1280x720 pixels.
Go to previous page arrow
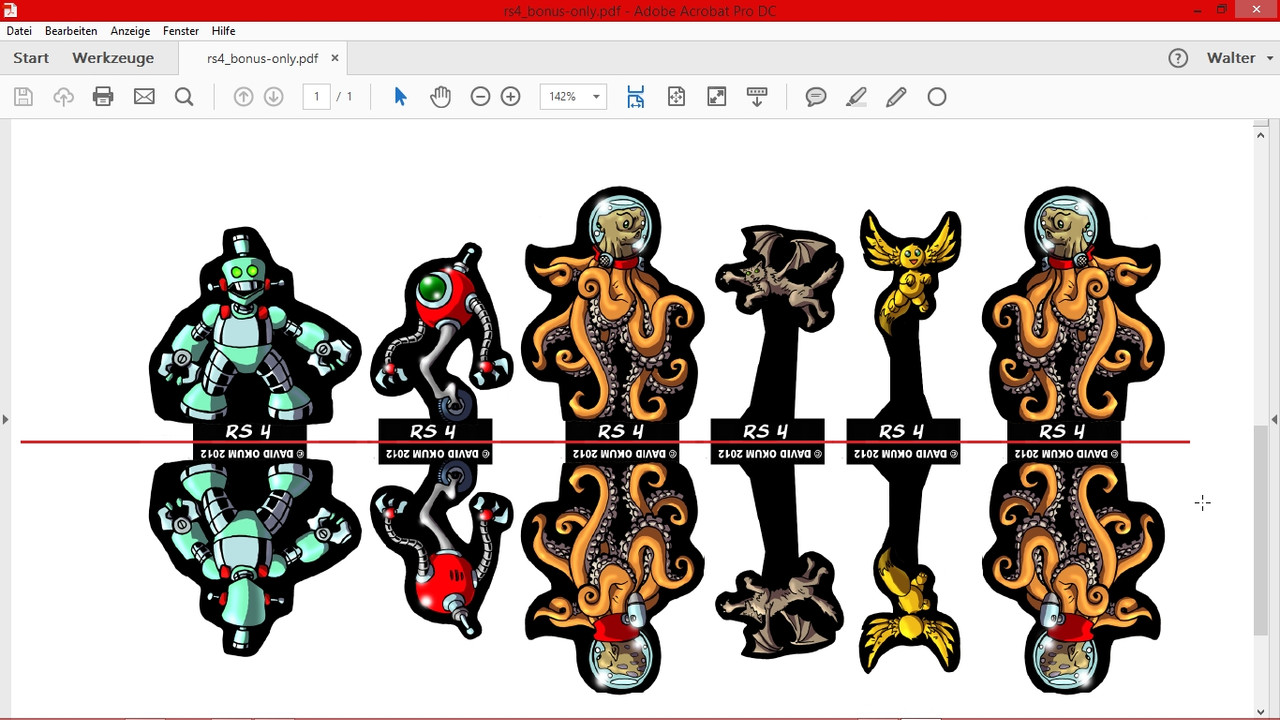point(243,97)
